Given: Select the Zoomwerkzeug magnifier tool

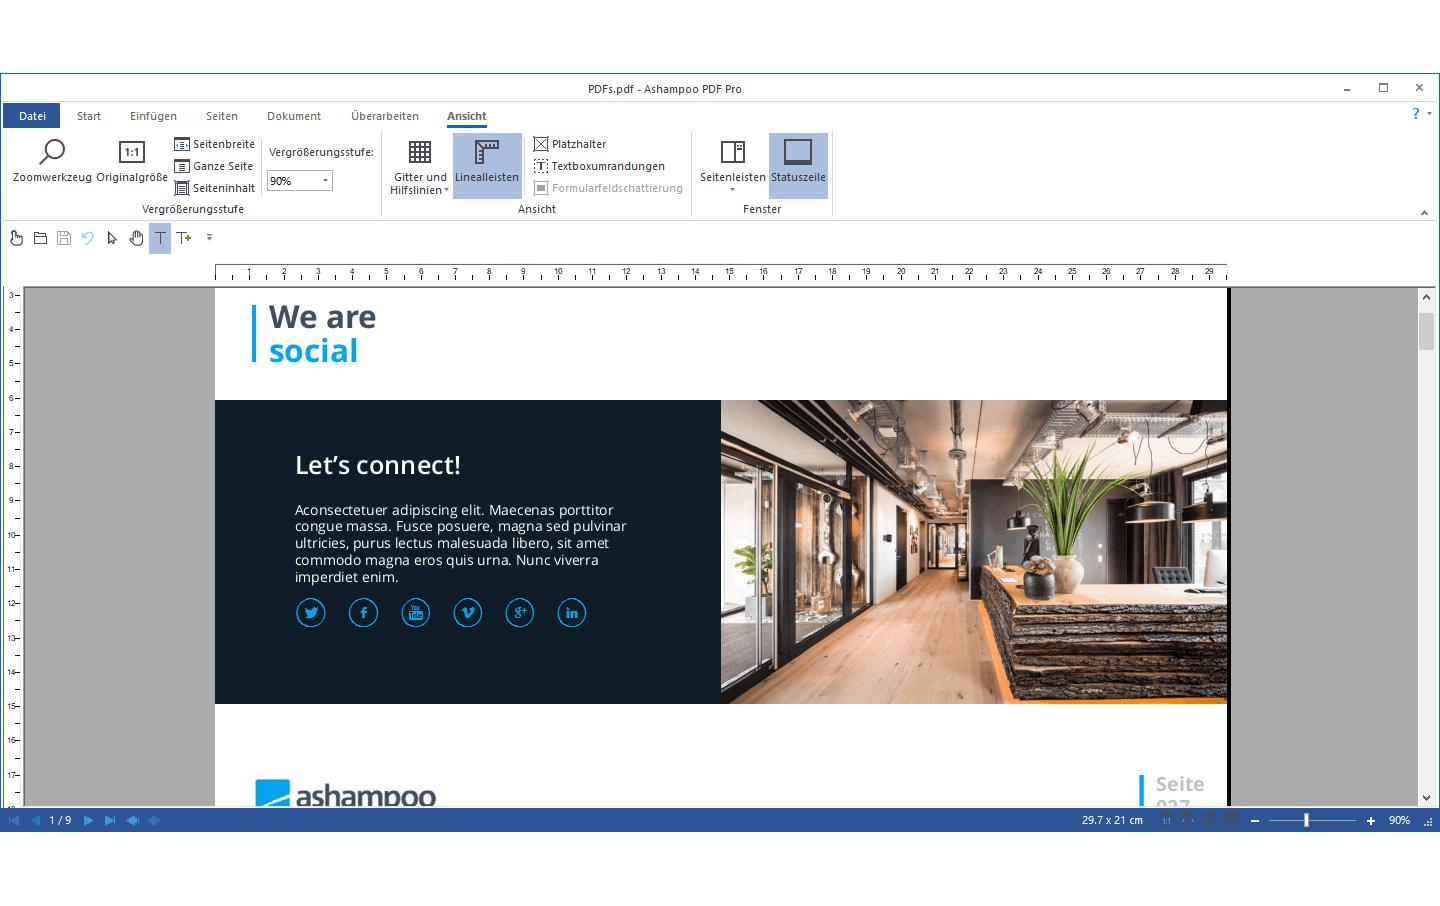Looking at the screenshot, I should click(x=52, y=161).
